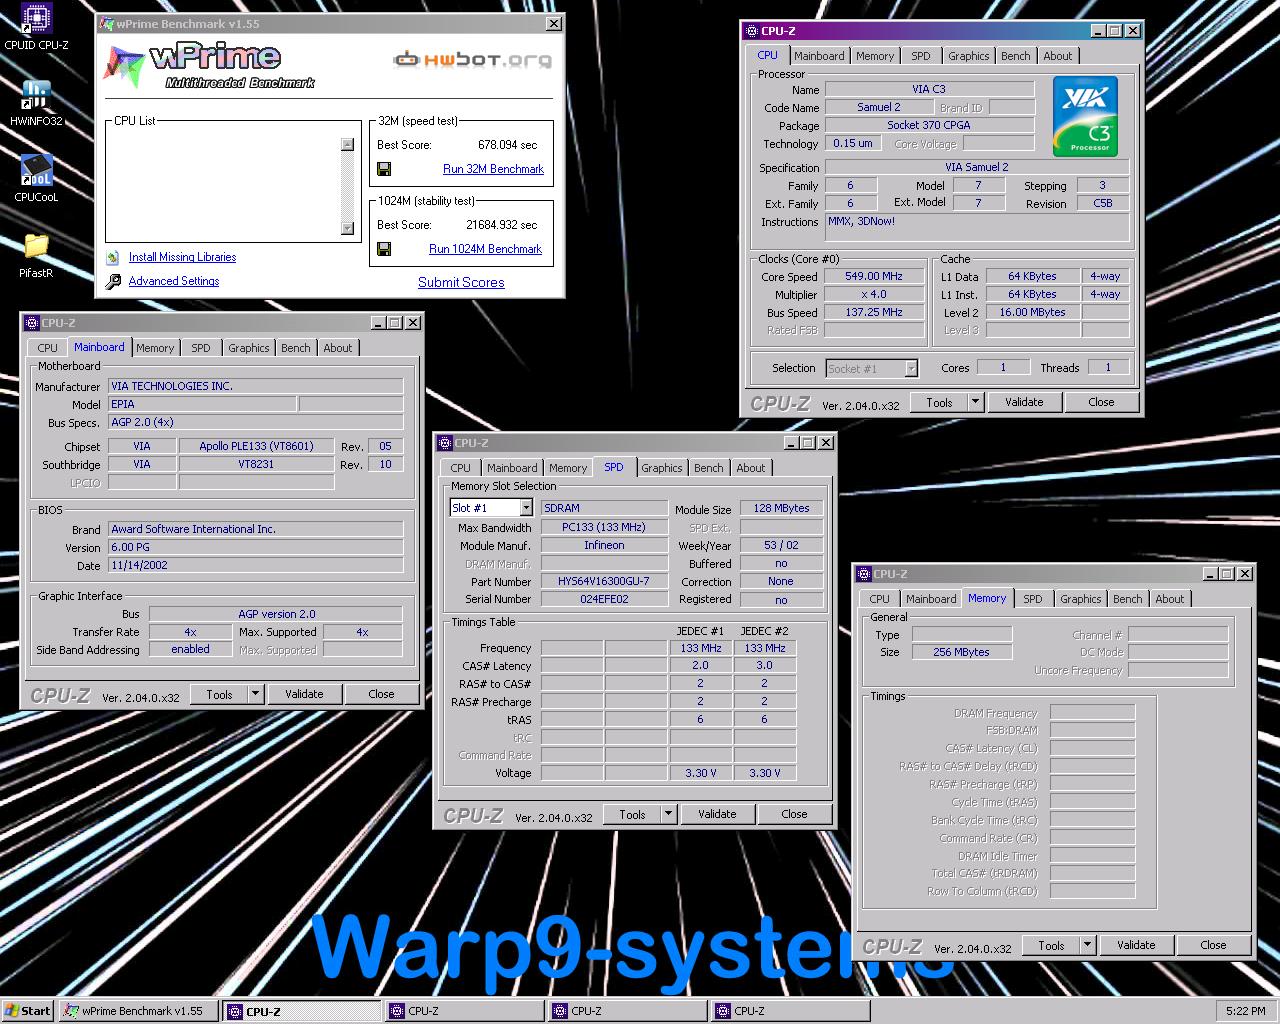Screen dimensions: 1280x1024
Task: Click Serial Number 024EFE02 field
Action: pos(604,599)
